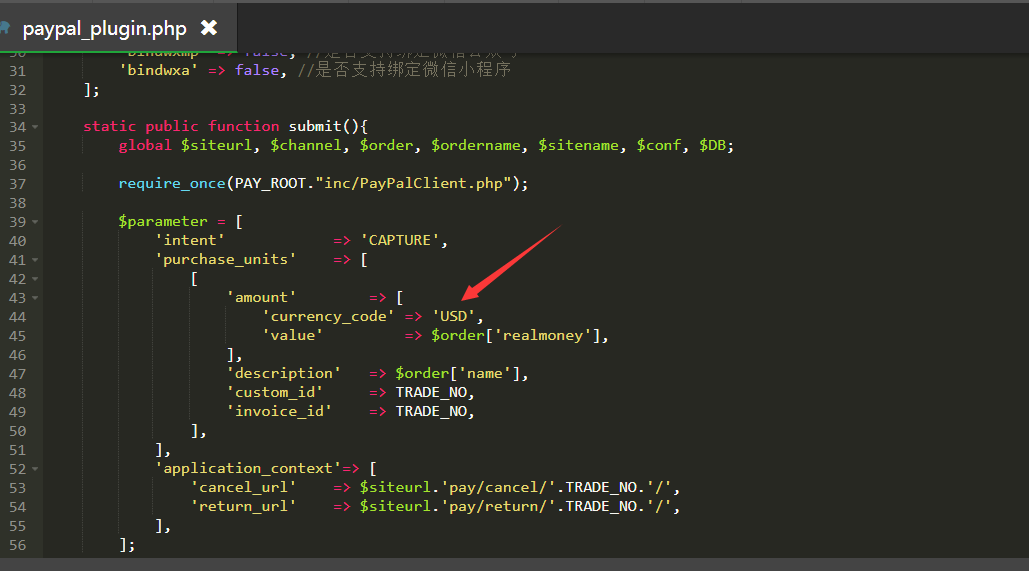Click the 'description' key text
Viewport: 1029px width, 571px height.
click(284, 373)
